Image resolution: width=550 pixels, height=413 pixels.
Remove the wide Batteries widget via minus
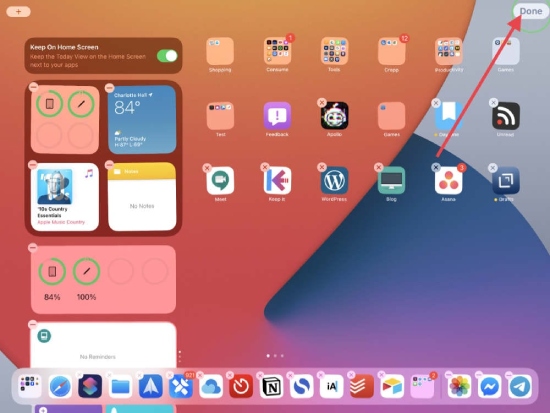(33, 248)
